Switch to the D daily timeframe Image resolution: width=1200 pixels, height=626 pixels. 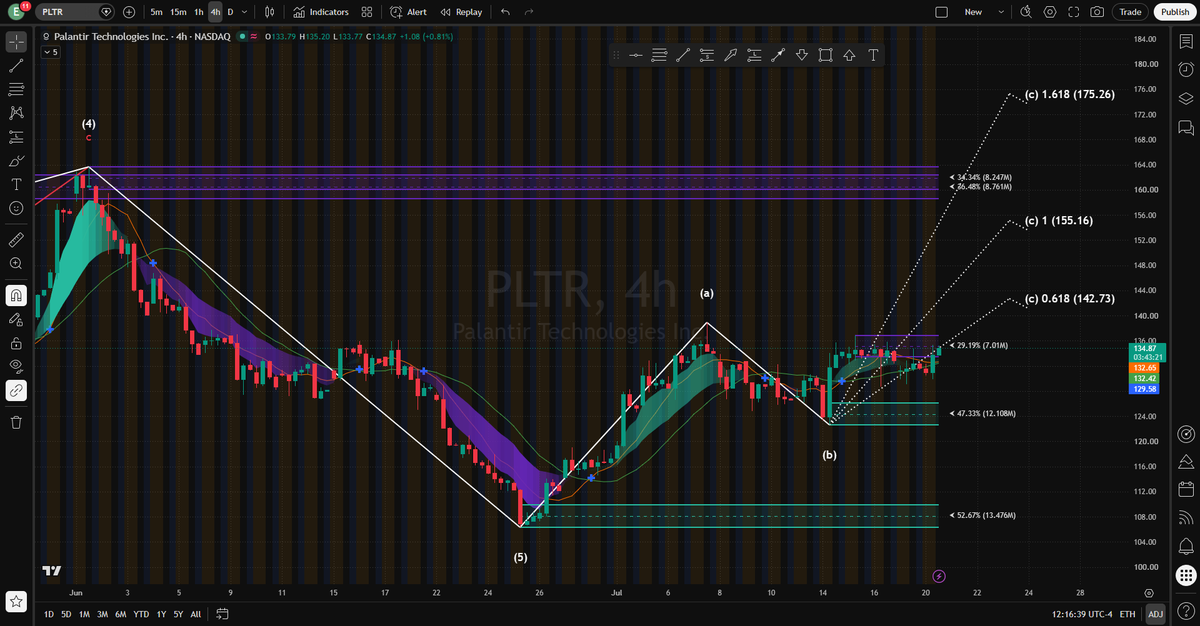230,12
